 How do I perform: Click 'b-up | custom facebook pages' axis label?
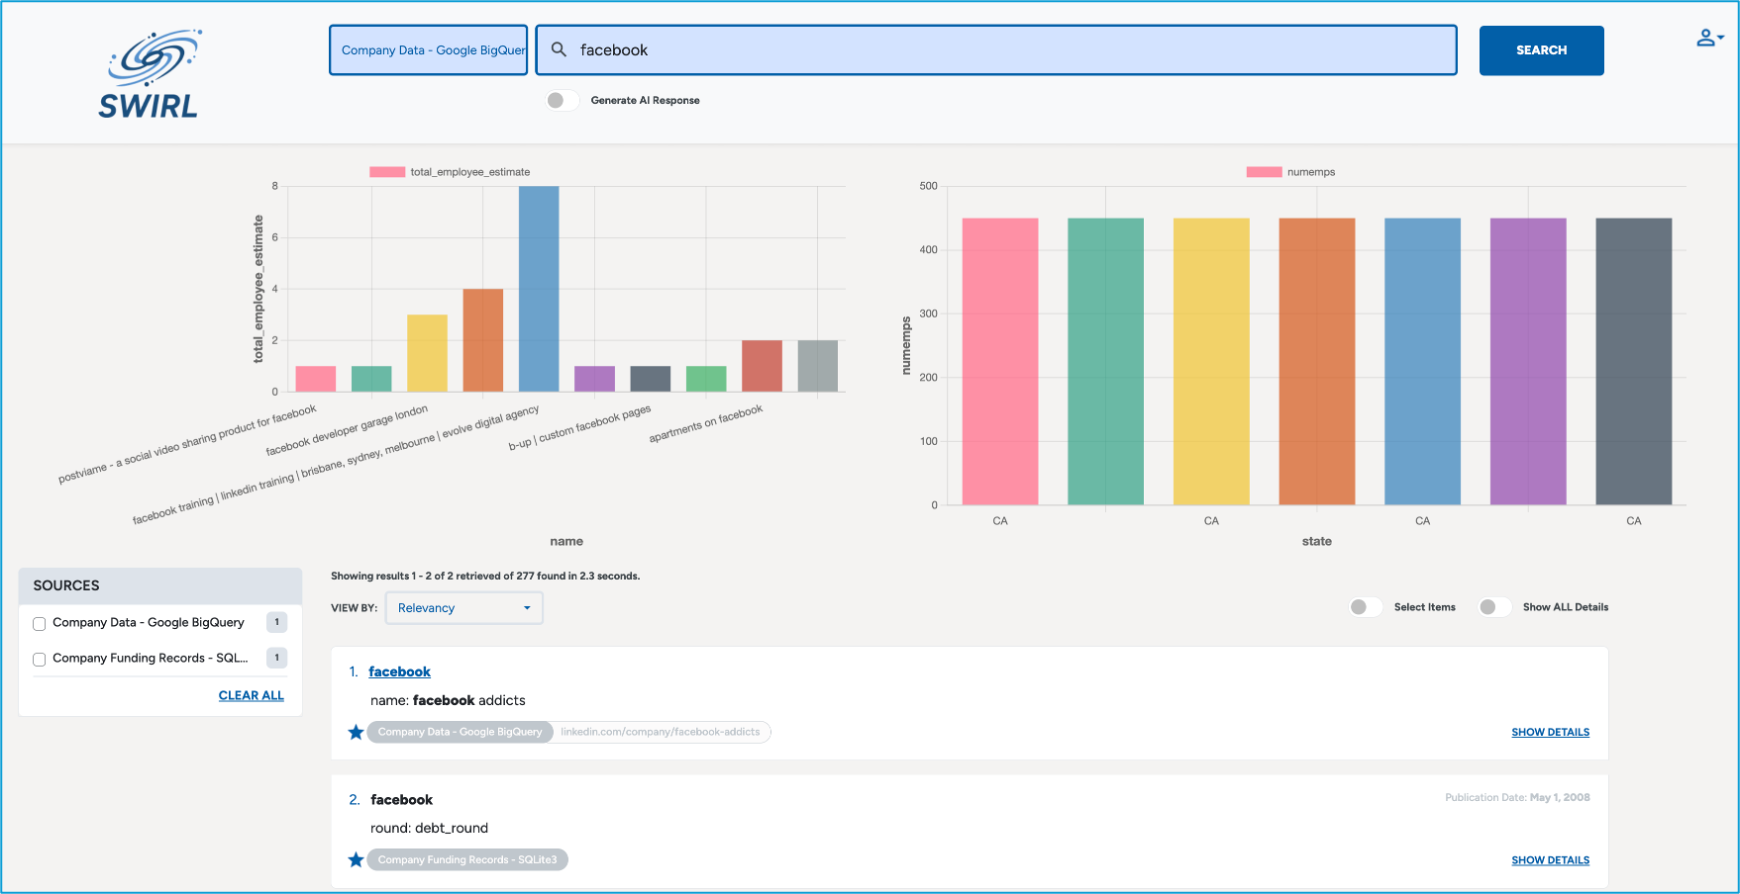click(x=580, y=428)
